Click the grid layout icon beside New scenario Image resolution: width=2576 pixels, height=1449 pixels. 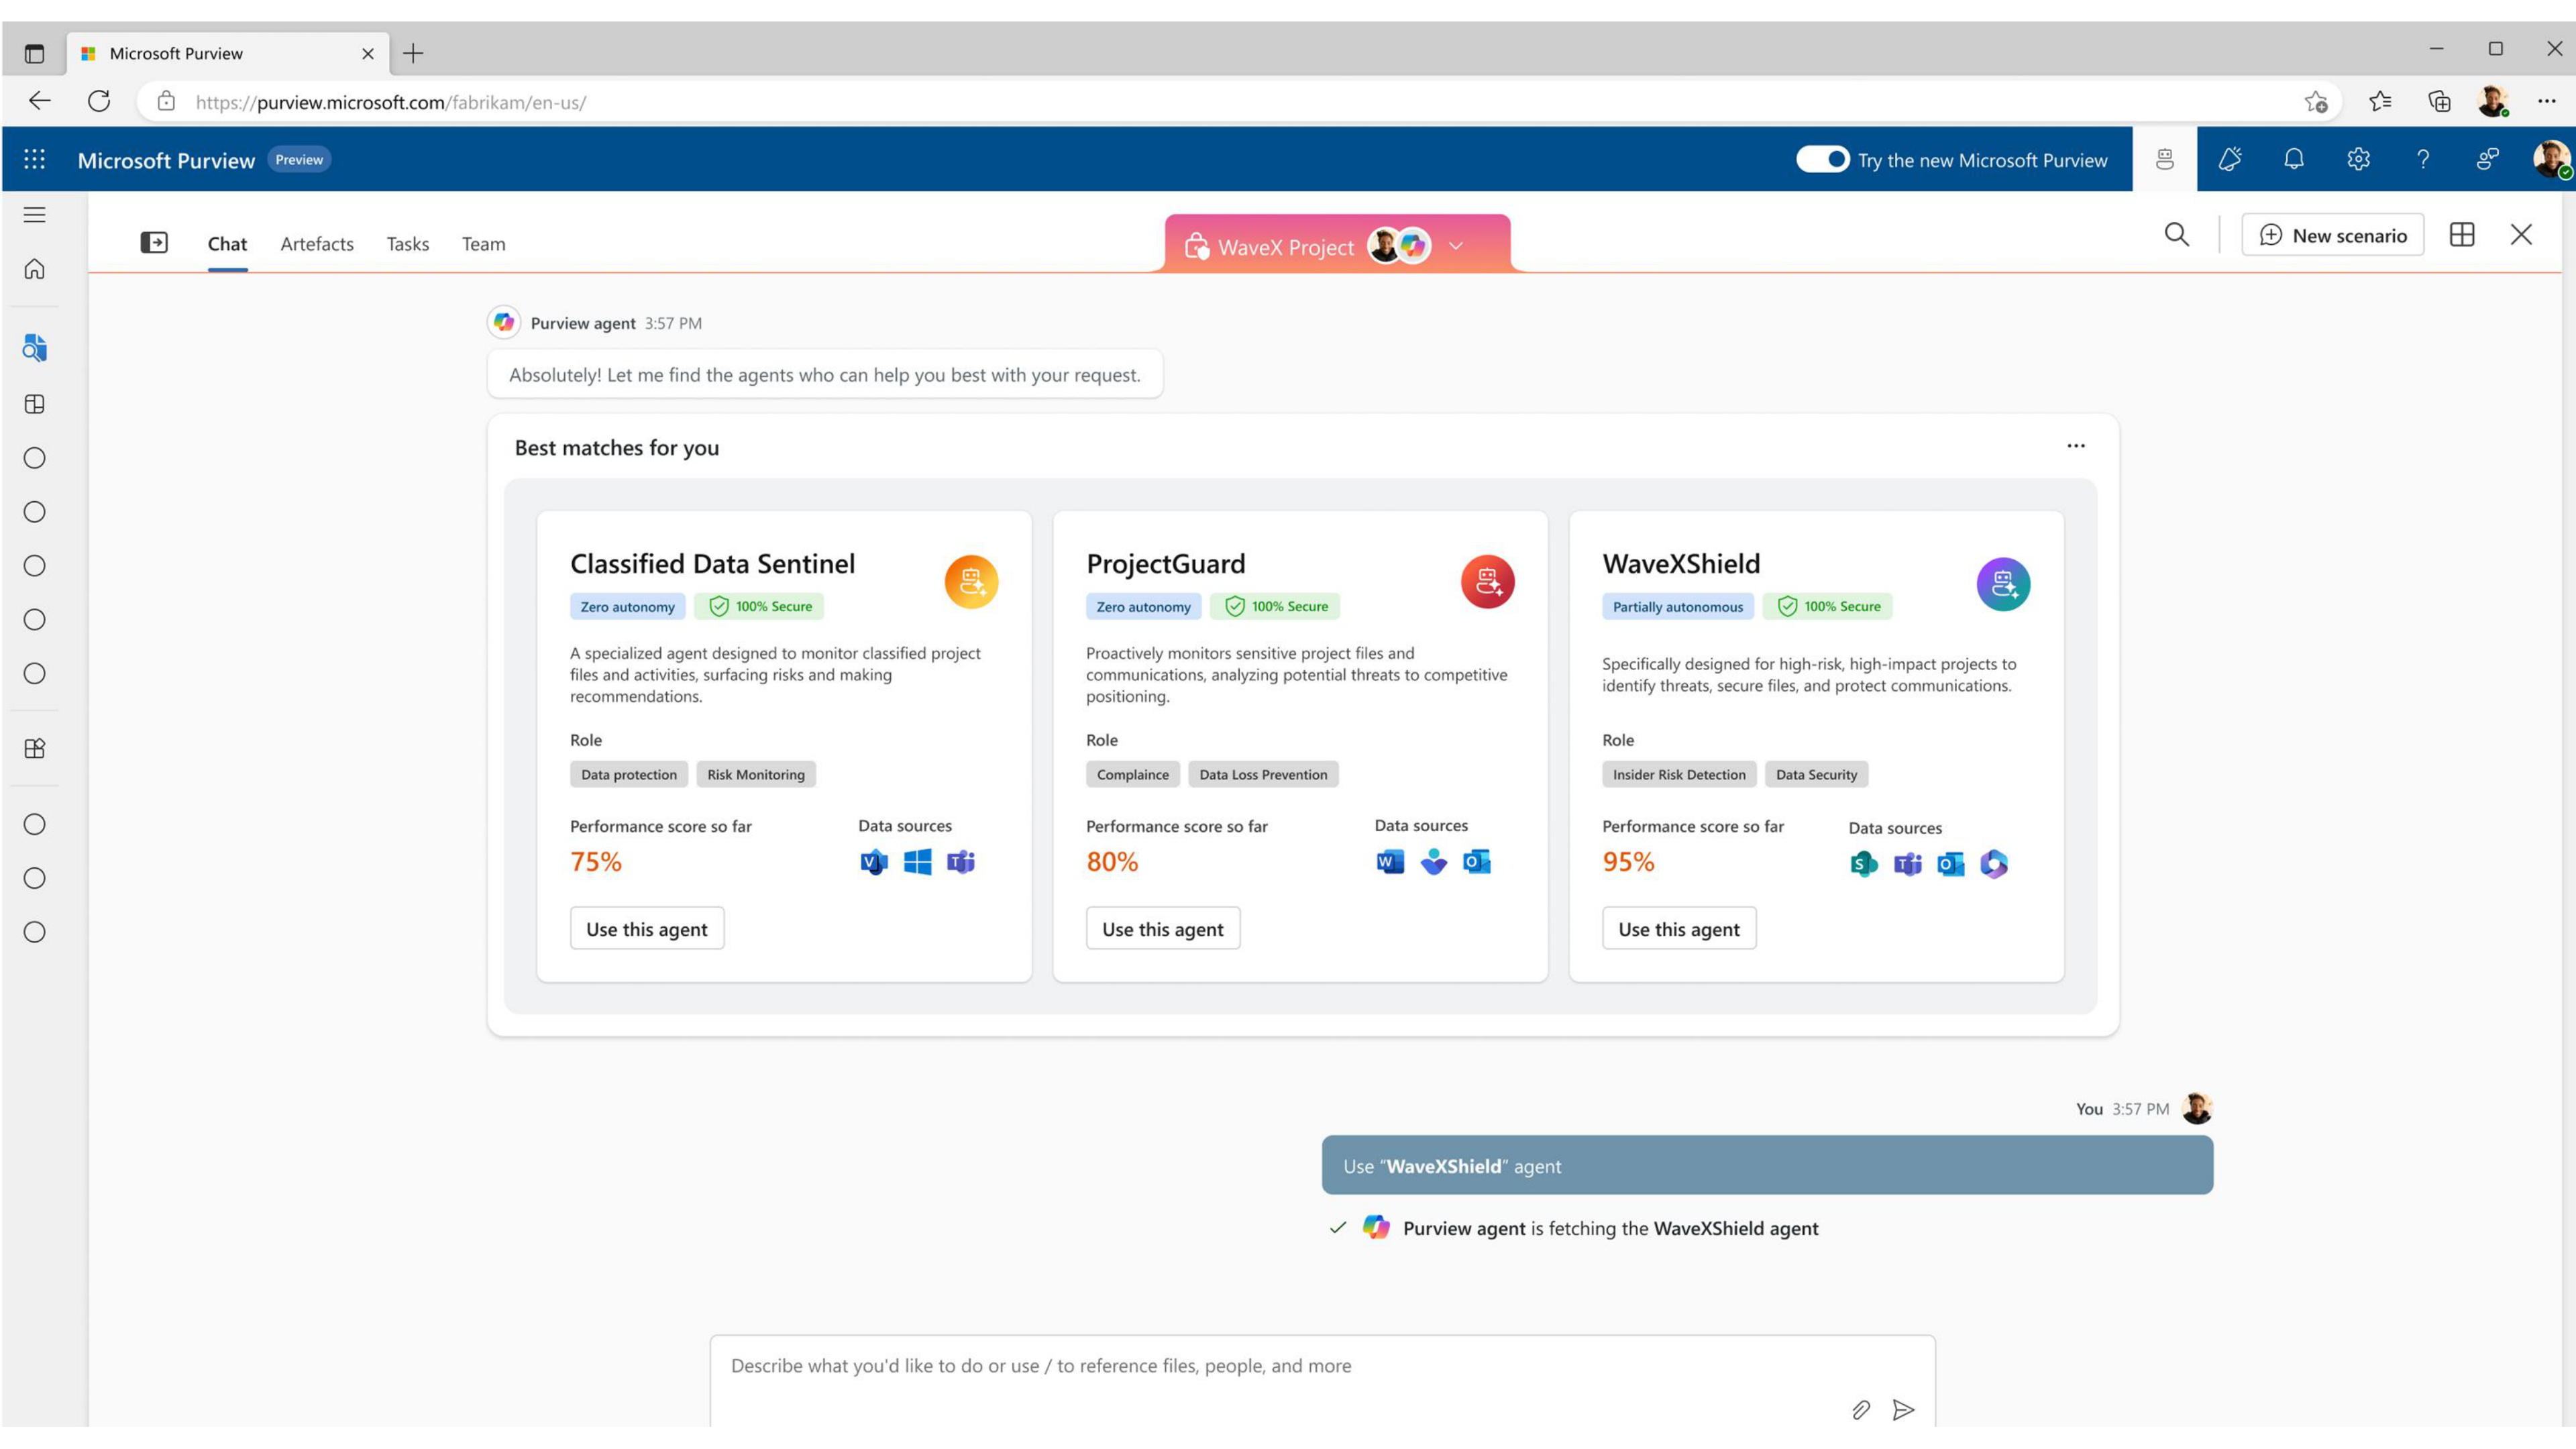pyautogui.click(x=2462, y=235)
